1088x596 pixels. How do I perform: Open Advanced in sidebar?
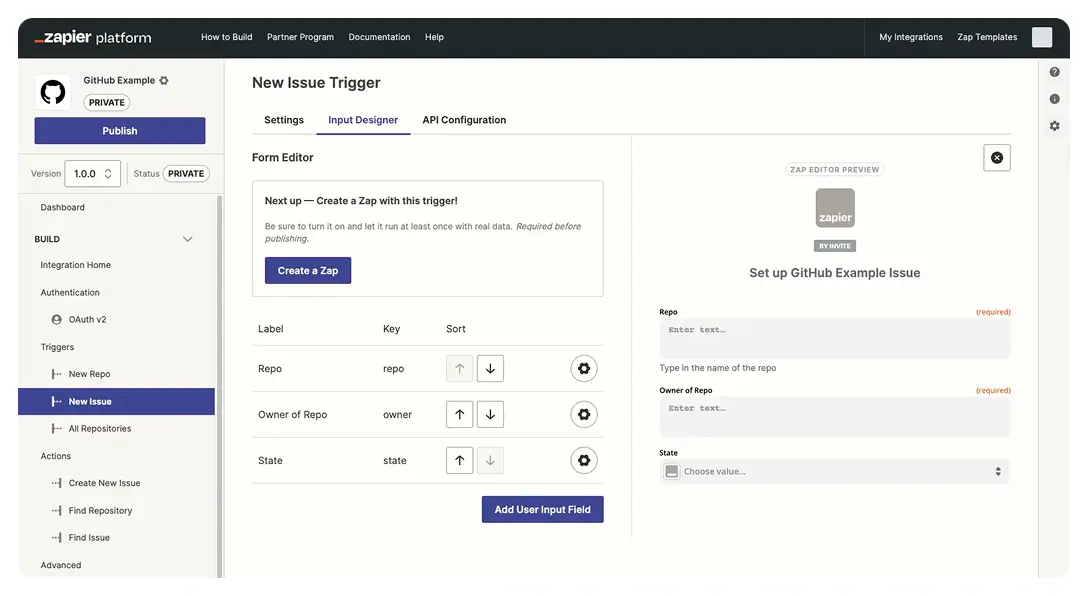[x=61, y=565]
